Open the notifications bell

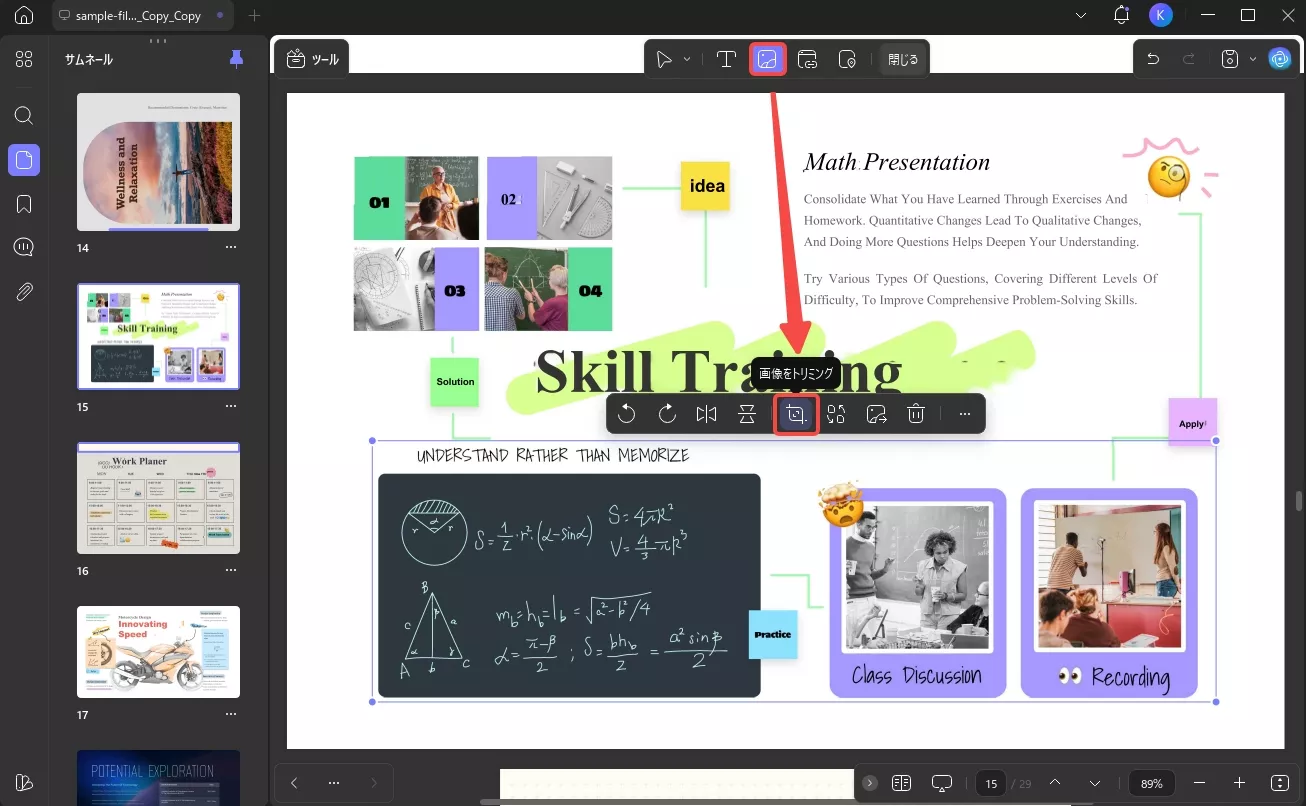[x=1121, y=15]
